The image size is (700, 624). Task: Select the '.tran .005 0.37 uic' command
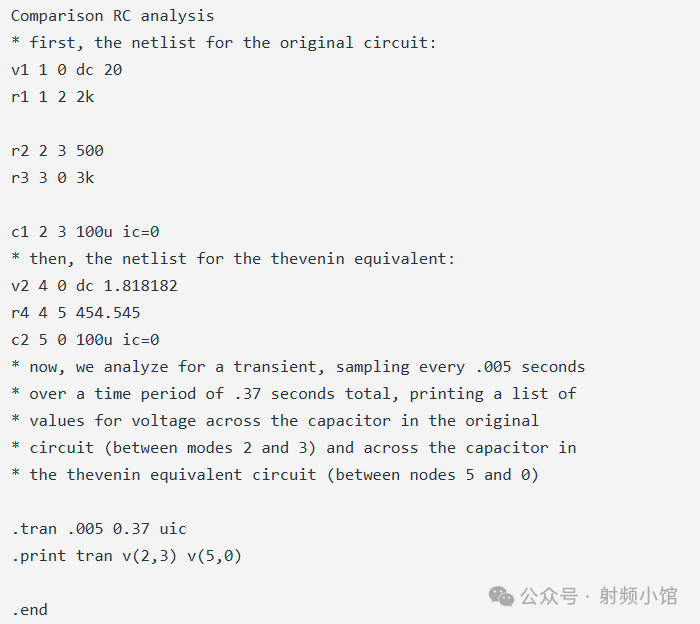tap(99, 529)
